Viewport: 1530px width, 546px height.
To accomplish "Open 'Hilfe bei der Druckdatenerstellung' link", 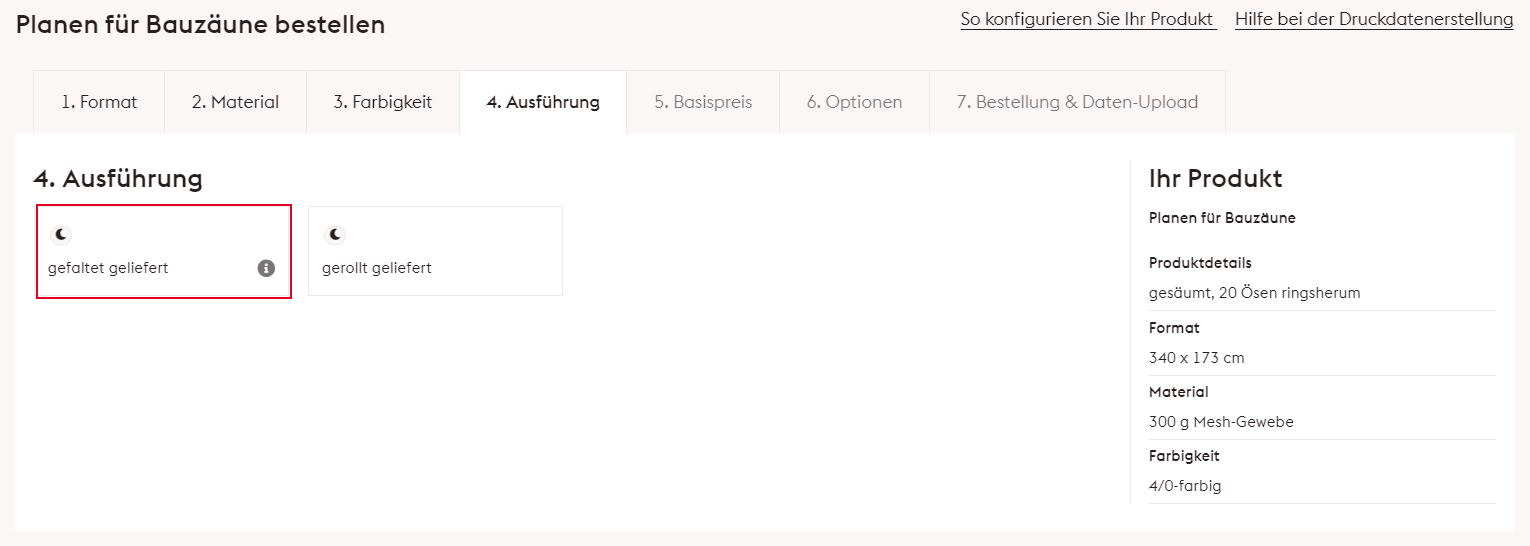I will click(x=1374, y=19).
